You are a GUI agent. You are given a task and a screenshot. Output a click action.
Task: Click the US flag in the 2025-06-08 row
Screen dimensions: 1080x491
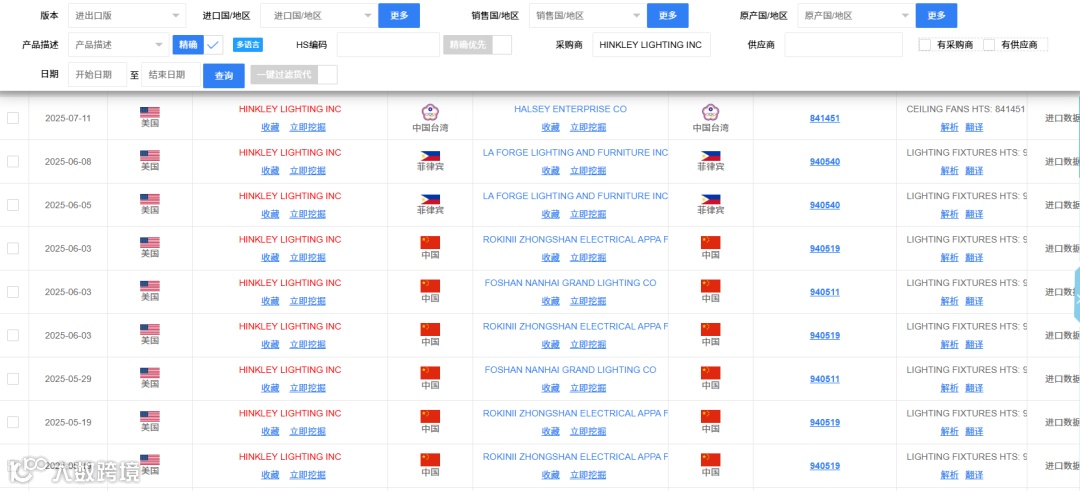point(149,156)
